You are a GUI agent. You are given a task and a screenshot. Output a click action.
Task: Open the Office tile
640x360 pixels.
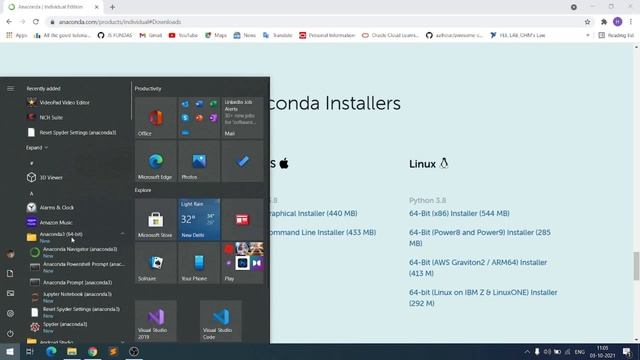[x=156, y=118]
